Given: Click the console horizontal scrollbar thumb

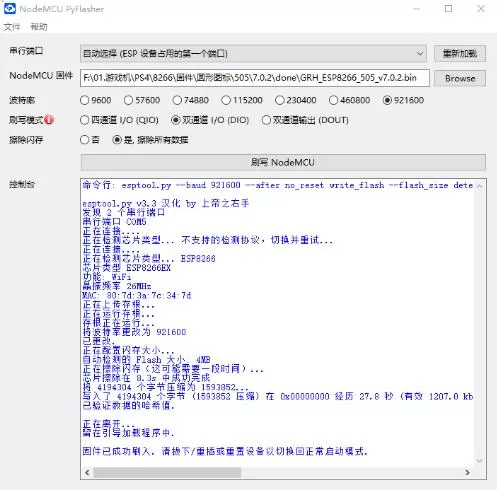Looking at the screenshot, I should tap(167, 472).
